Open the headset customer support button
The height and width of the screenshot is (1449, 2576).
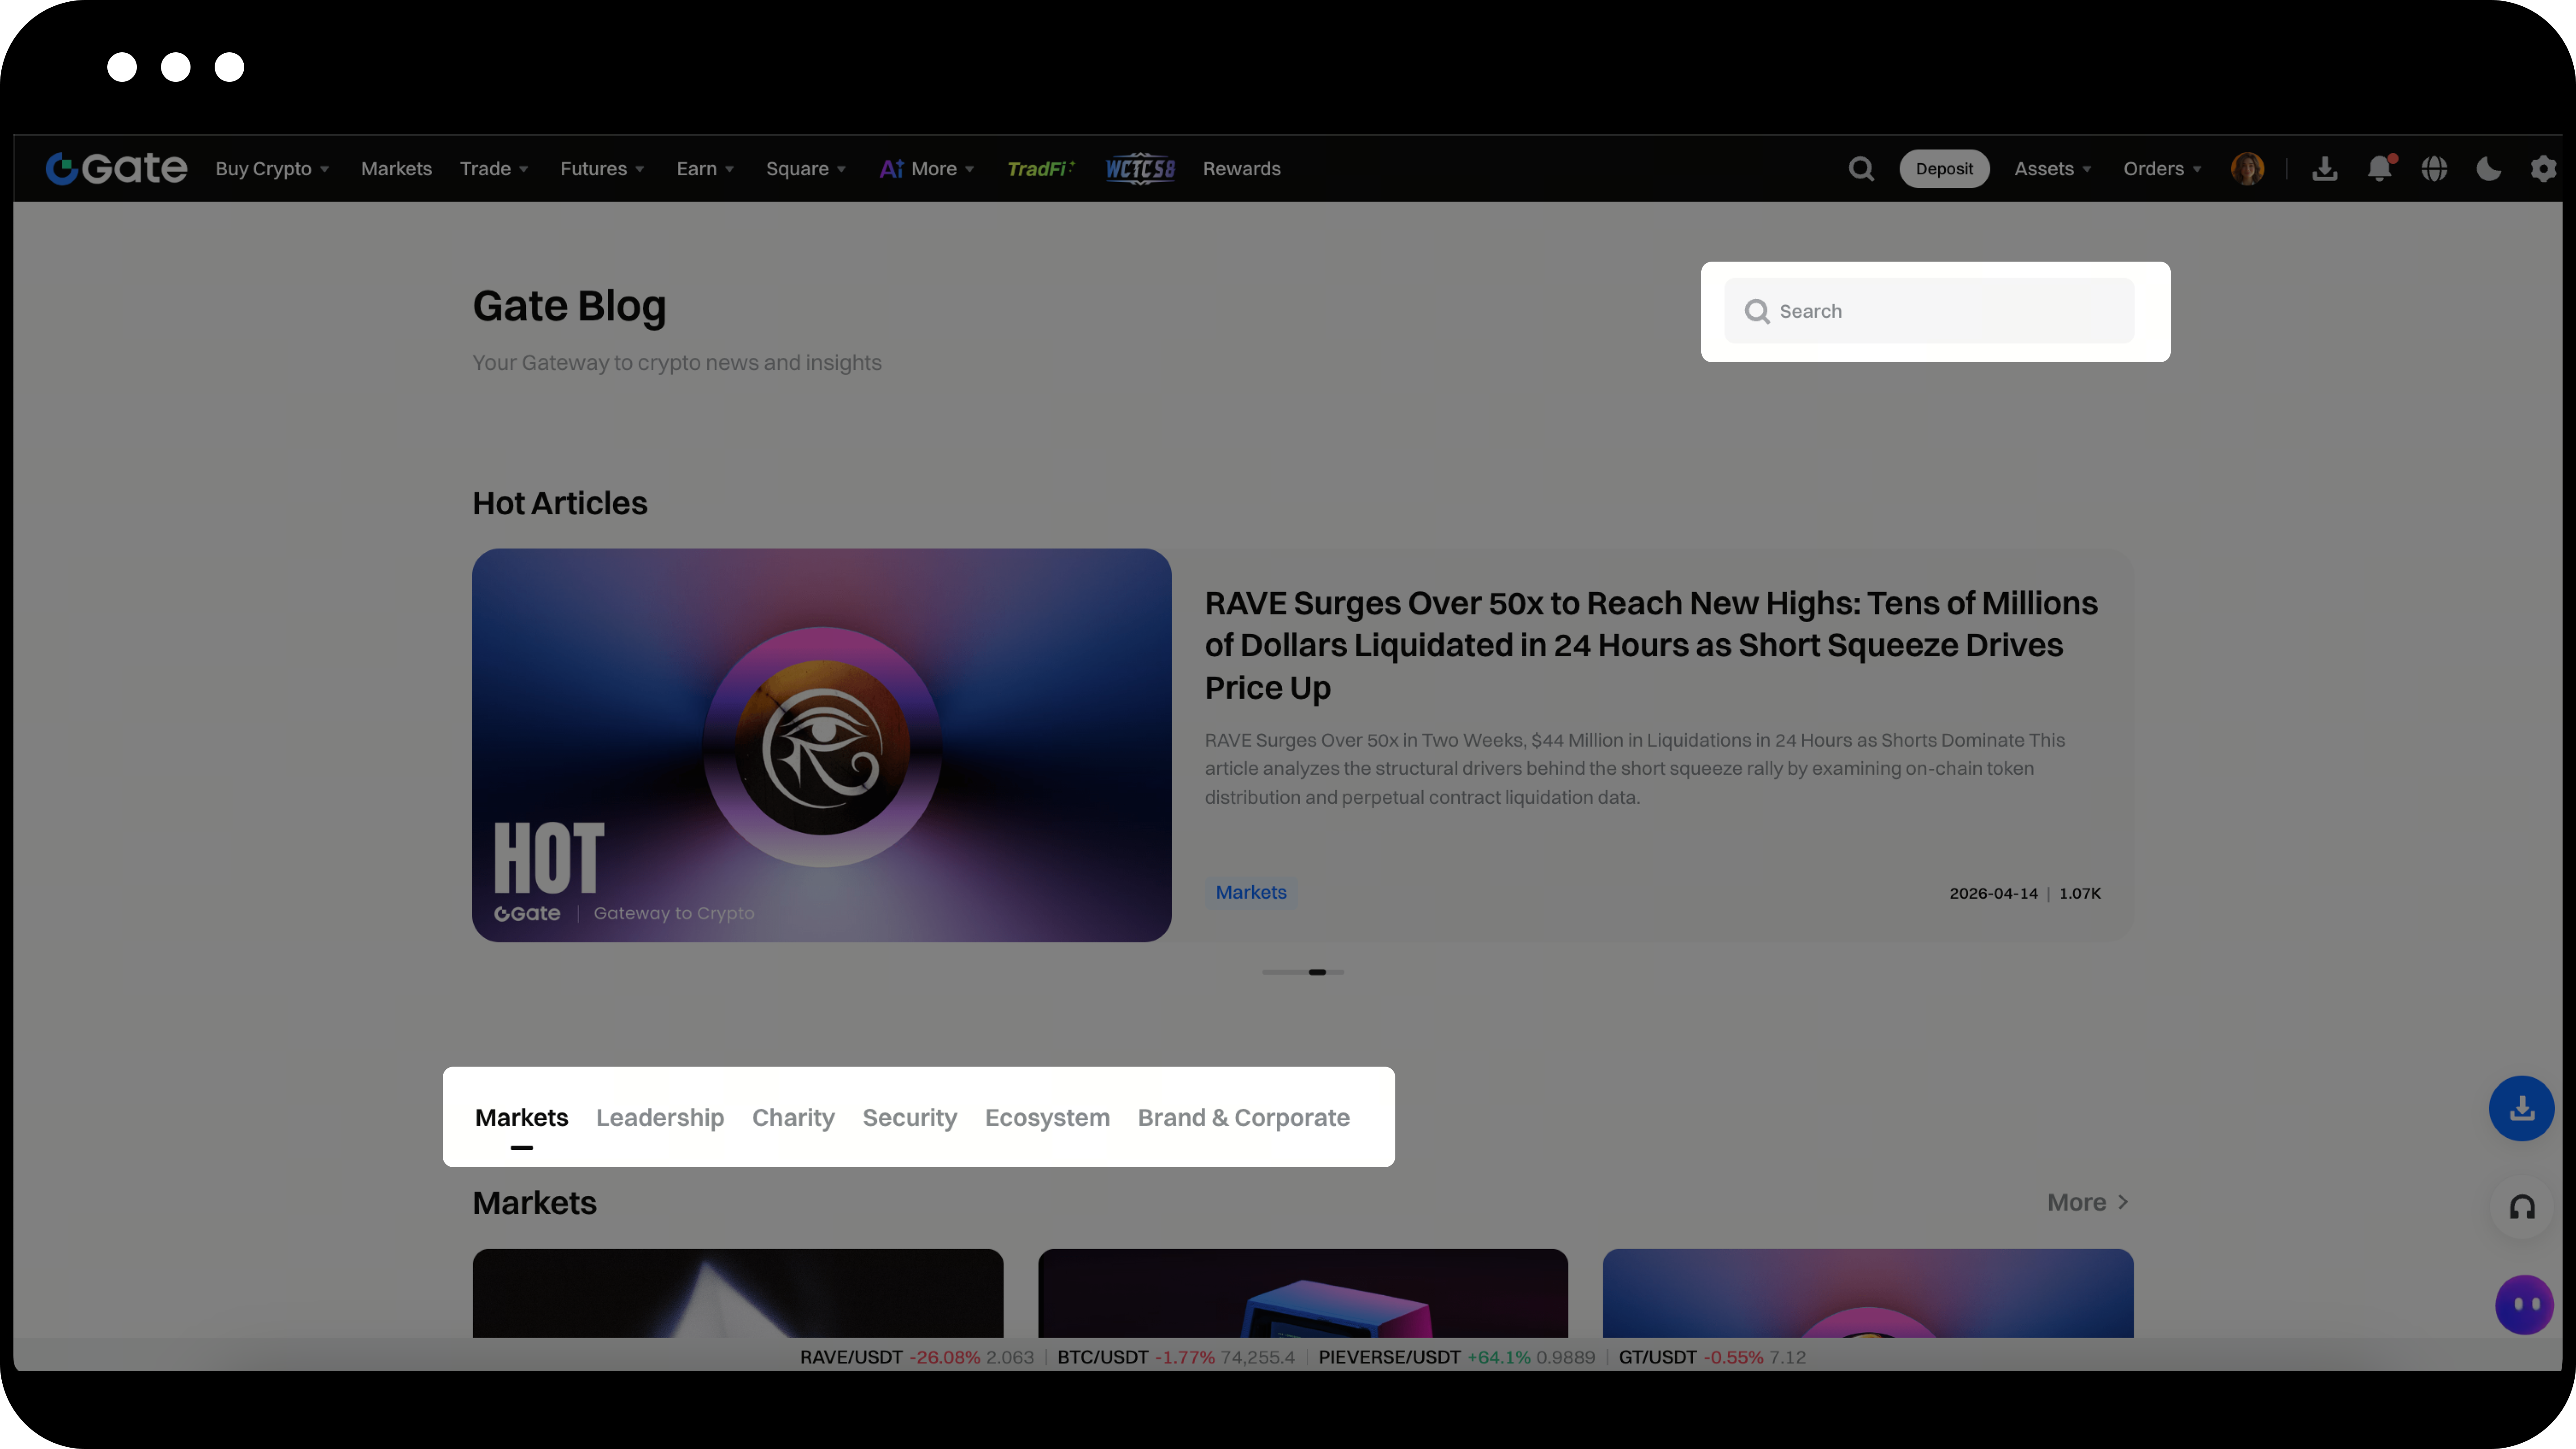pos(2521,1207)
